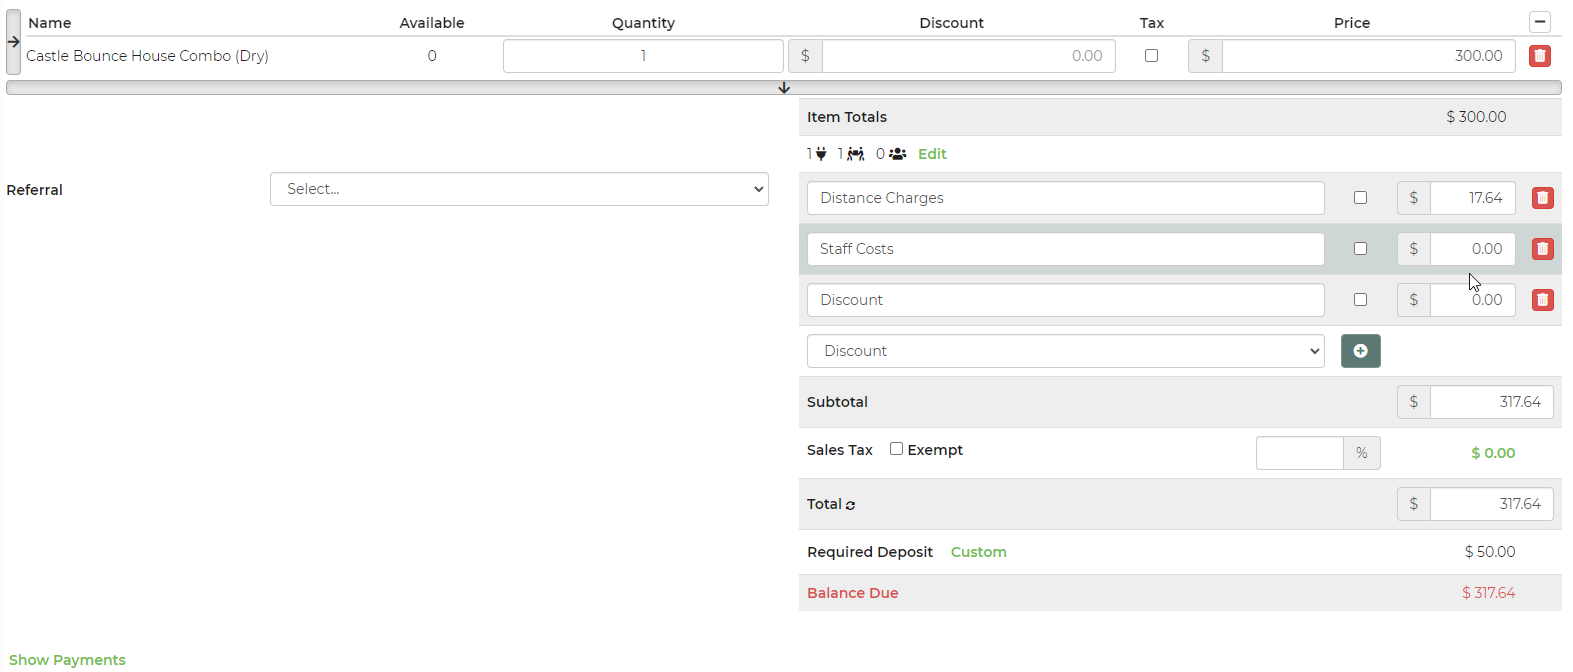
Task: Open Custom required deposit link
Action: [978, 552]
